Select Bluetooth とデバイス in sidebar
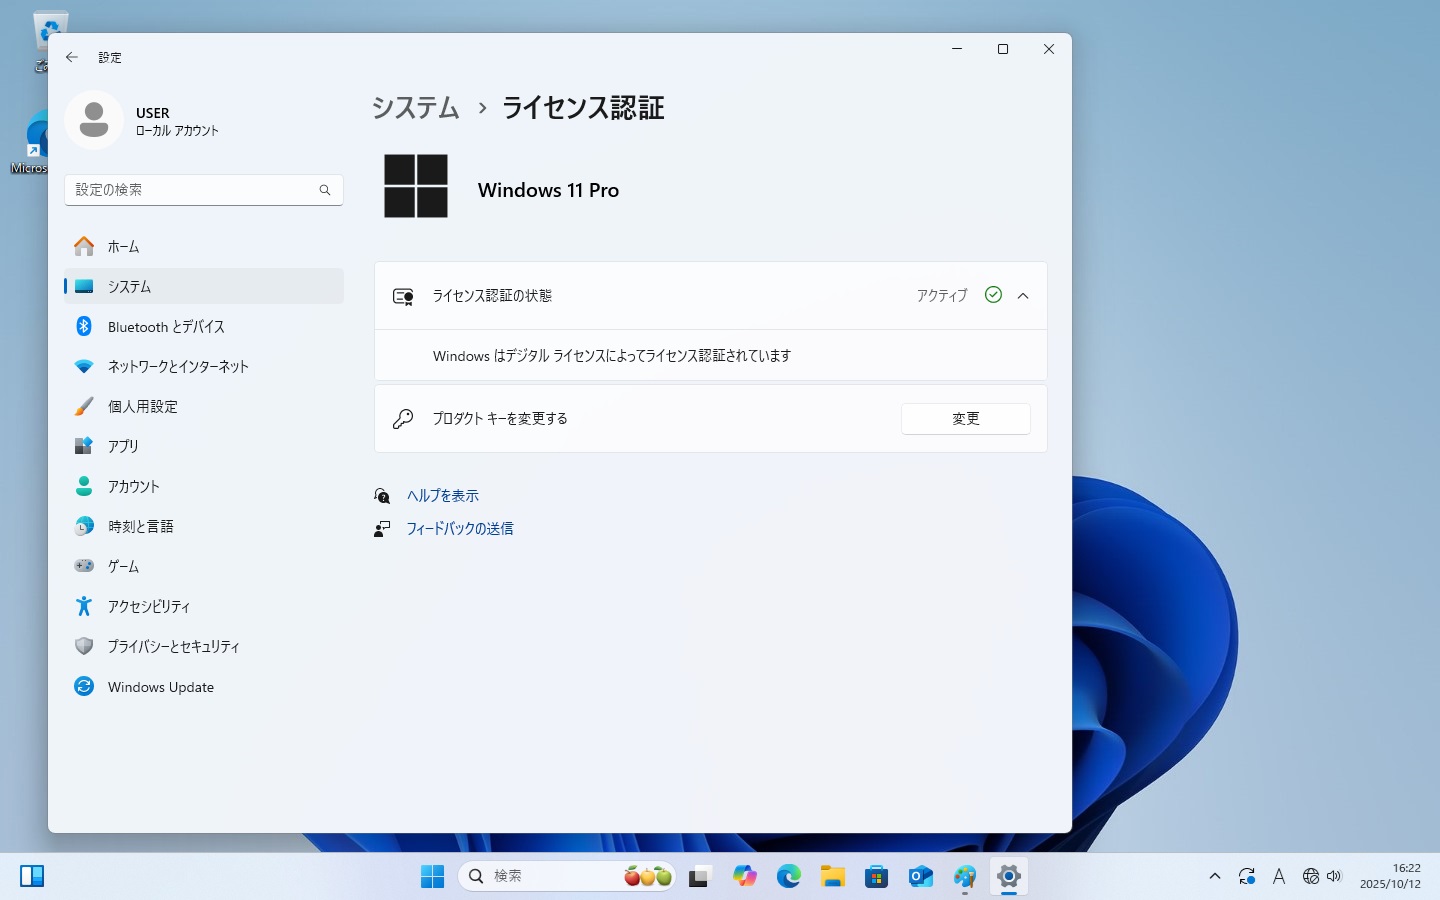The width and height of the screenshot is (1440, 900). click(x=165, y=327)
